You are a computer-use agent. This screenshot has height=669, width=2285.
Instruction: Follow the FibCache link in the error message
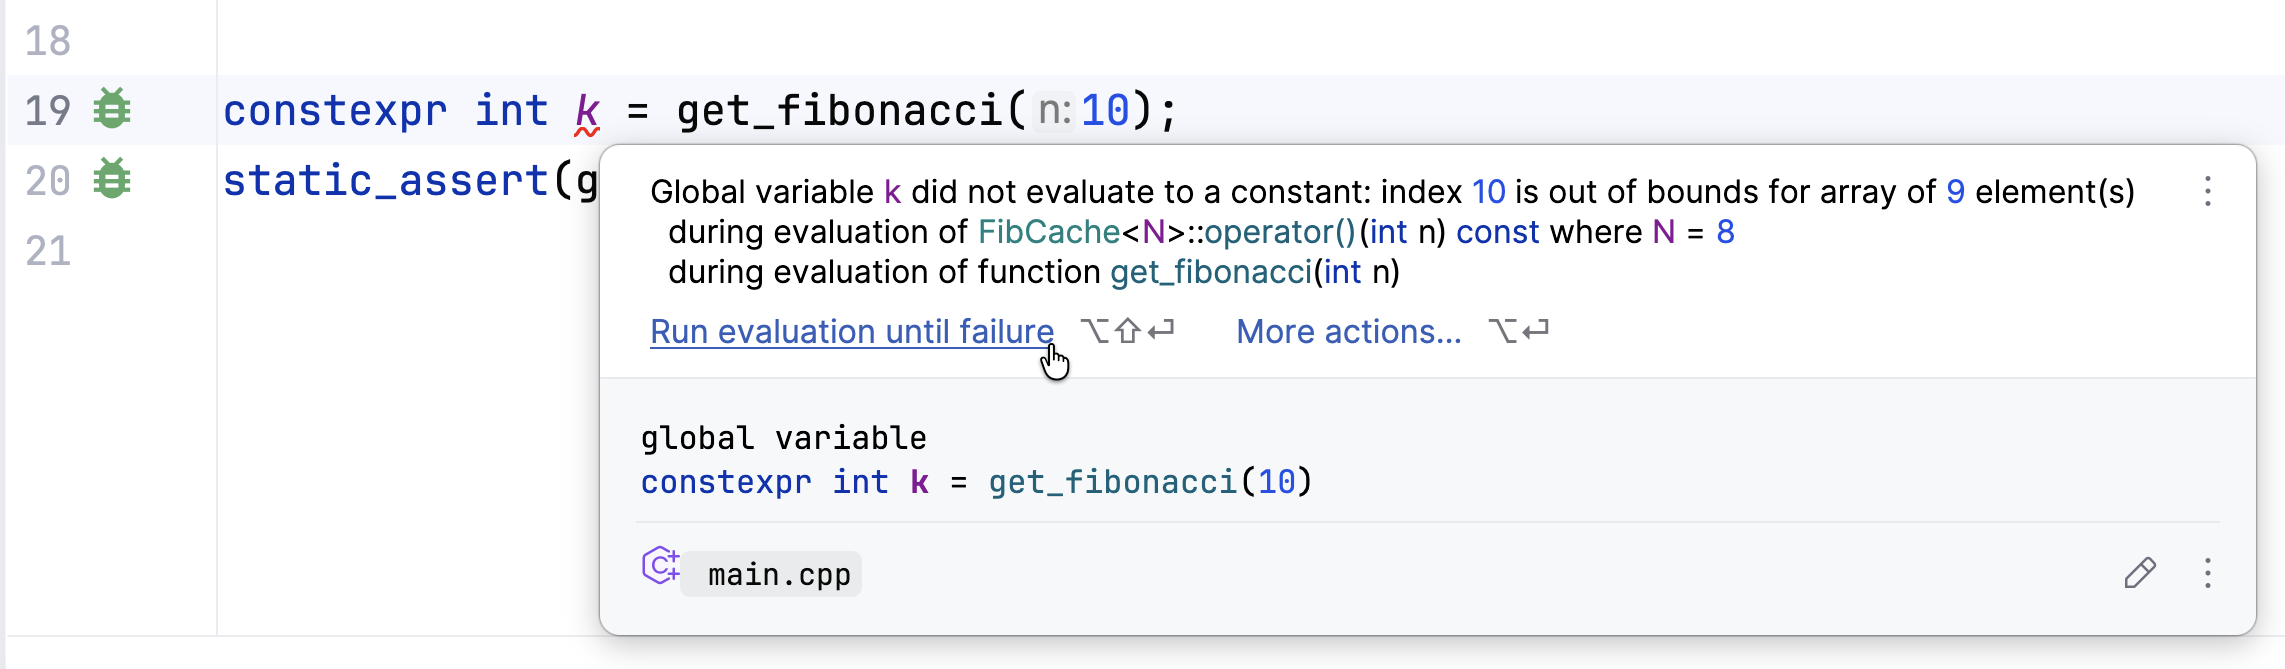(1048, 232)
